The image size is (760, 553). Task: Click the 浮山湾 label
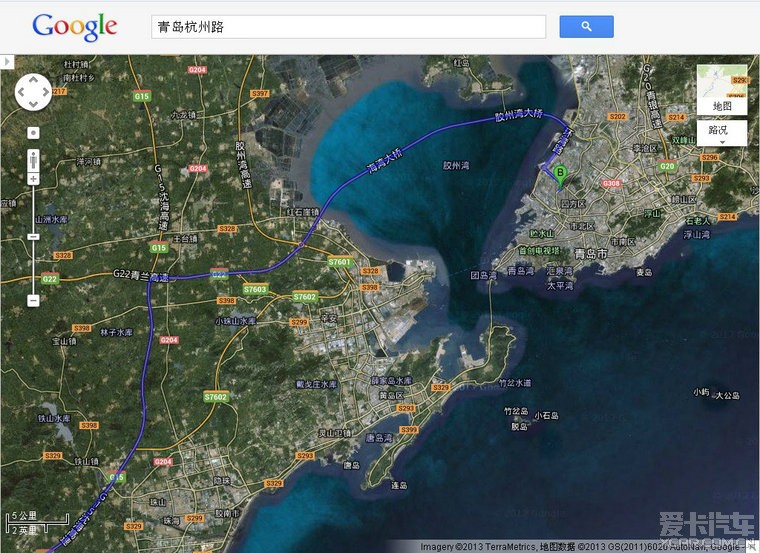697,235
